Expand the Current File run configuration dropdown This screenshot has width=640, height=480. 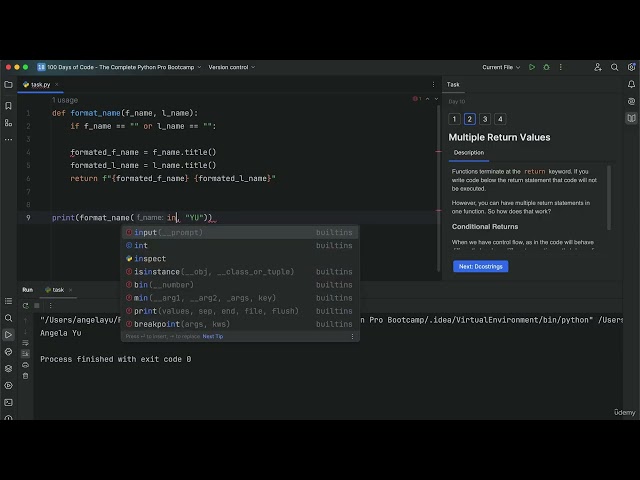tap(501, 67)
